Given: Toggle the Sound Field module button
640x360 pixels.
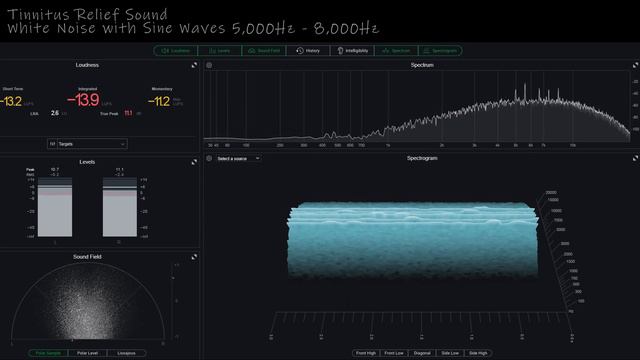Looking at the screenshot, I should coord(264,51).
